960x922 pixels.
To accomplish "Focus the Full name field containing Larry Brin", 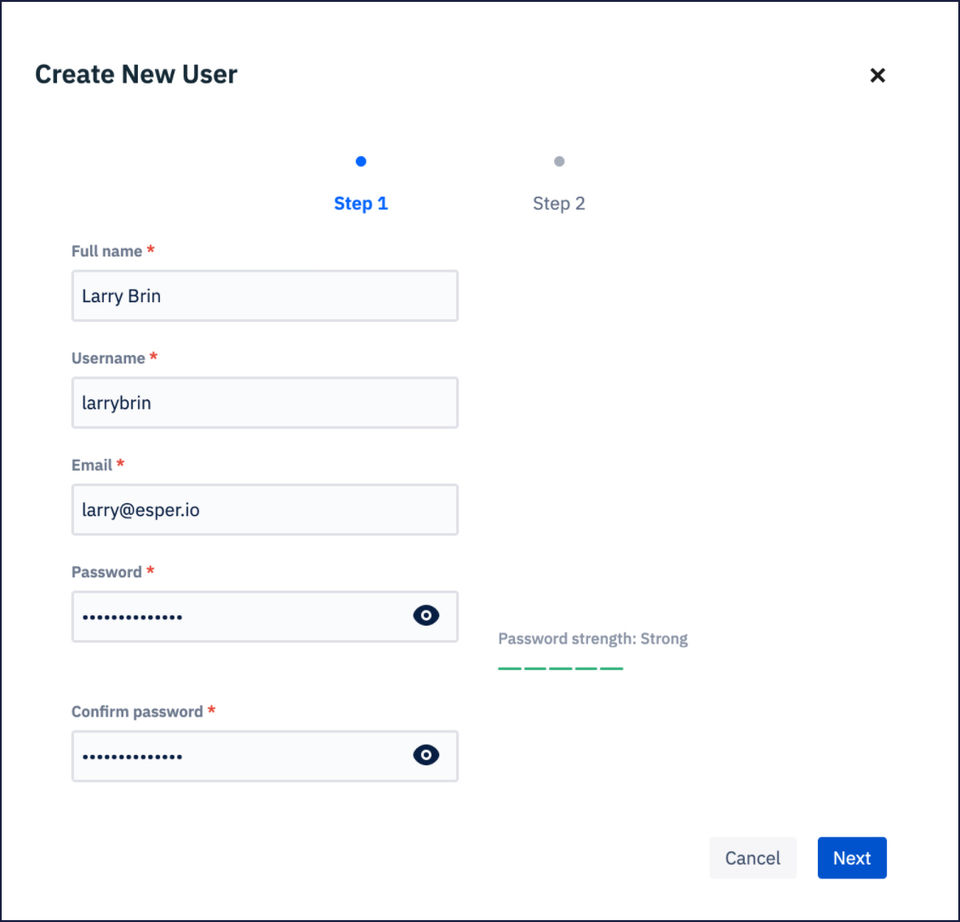I will click(x=264, y=296).
